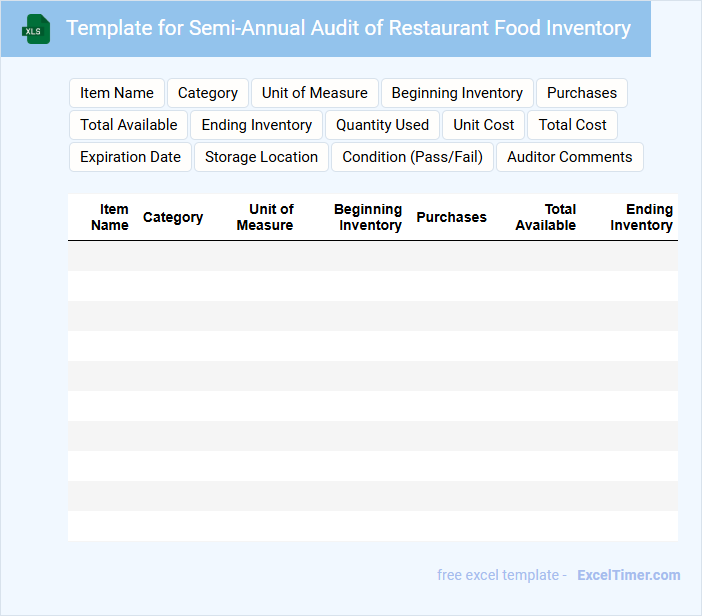Click the Beginning Inventory column header

tap(368, 217)
